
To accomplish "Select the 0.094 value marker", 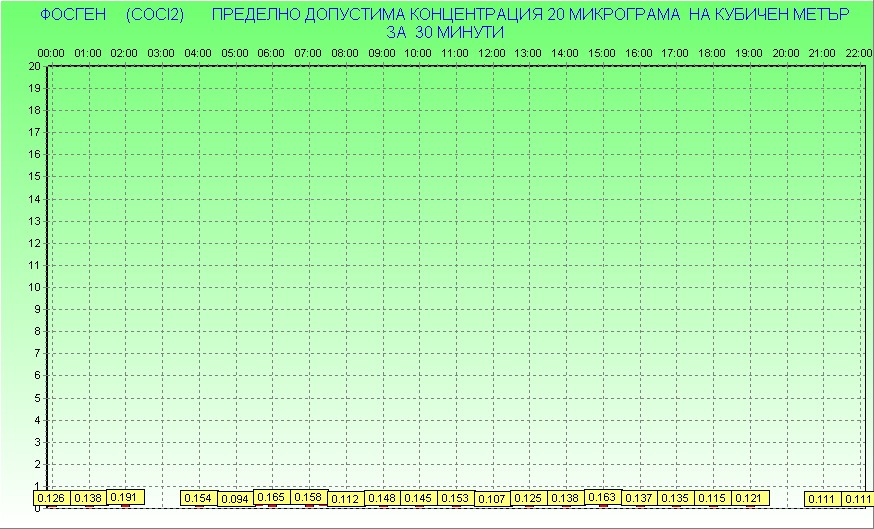I will (x=235, y=499).
